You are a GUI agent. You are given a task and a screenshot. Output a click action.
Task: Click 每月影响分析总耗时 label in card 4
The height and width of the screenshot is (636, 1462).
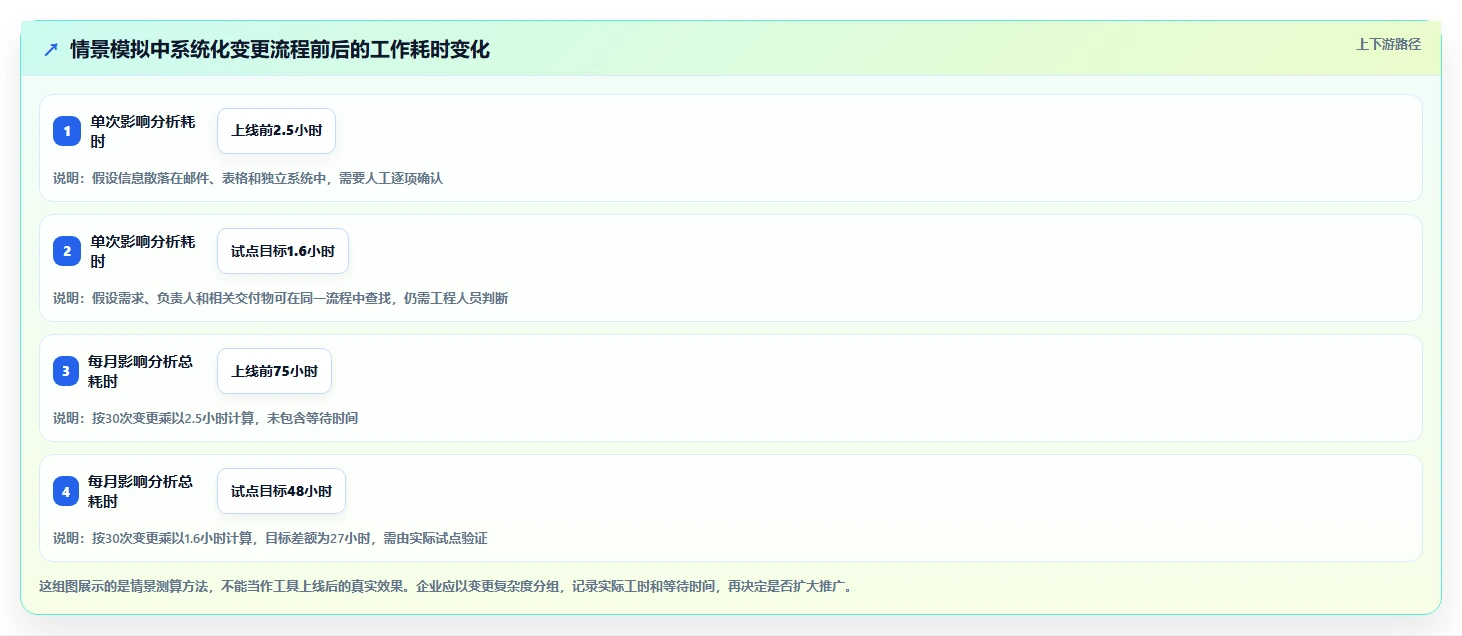[x=141, y=491]
